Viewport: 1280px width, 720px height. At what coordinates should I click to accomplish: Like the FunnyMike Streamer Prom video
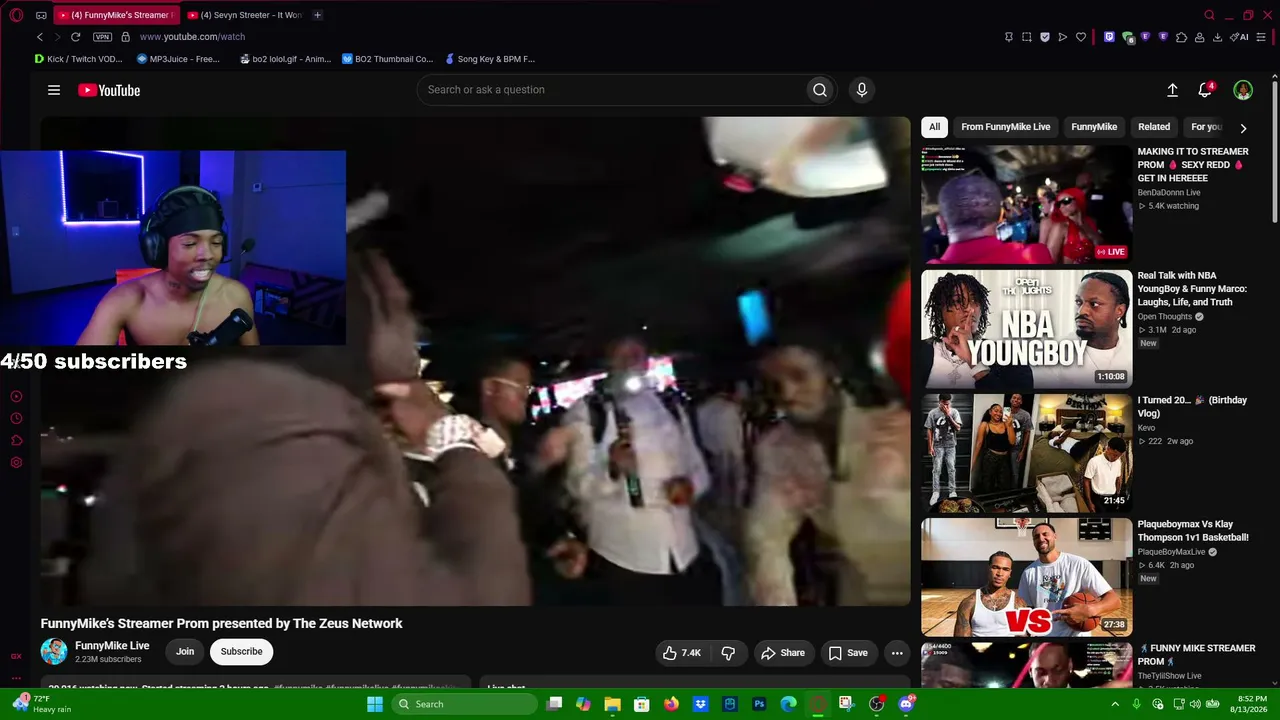coord(681,653)
